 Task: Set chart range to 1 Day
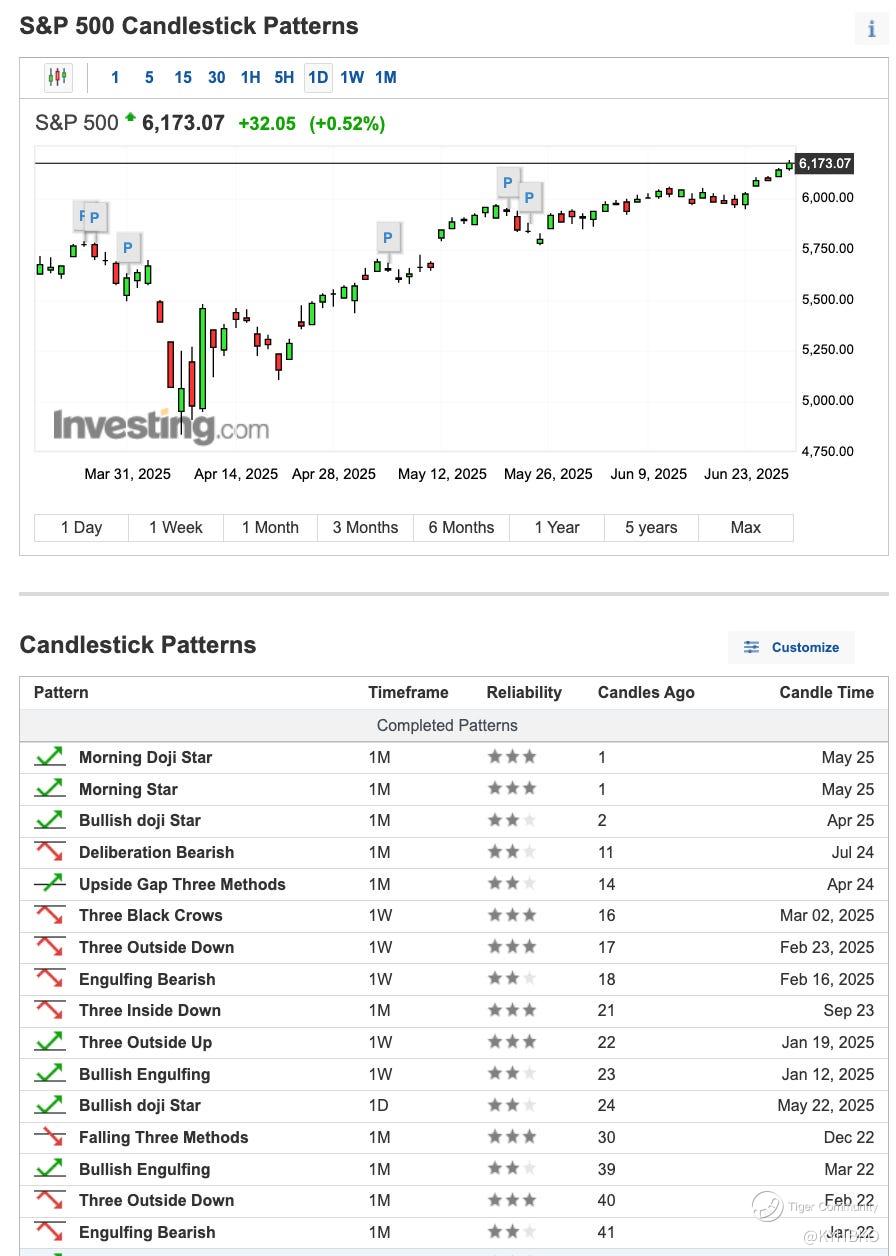pos(82,527)
